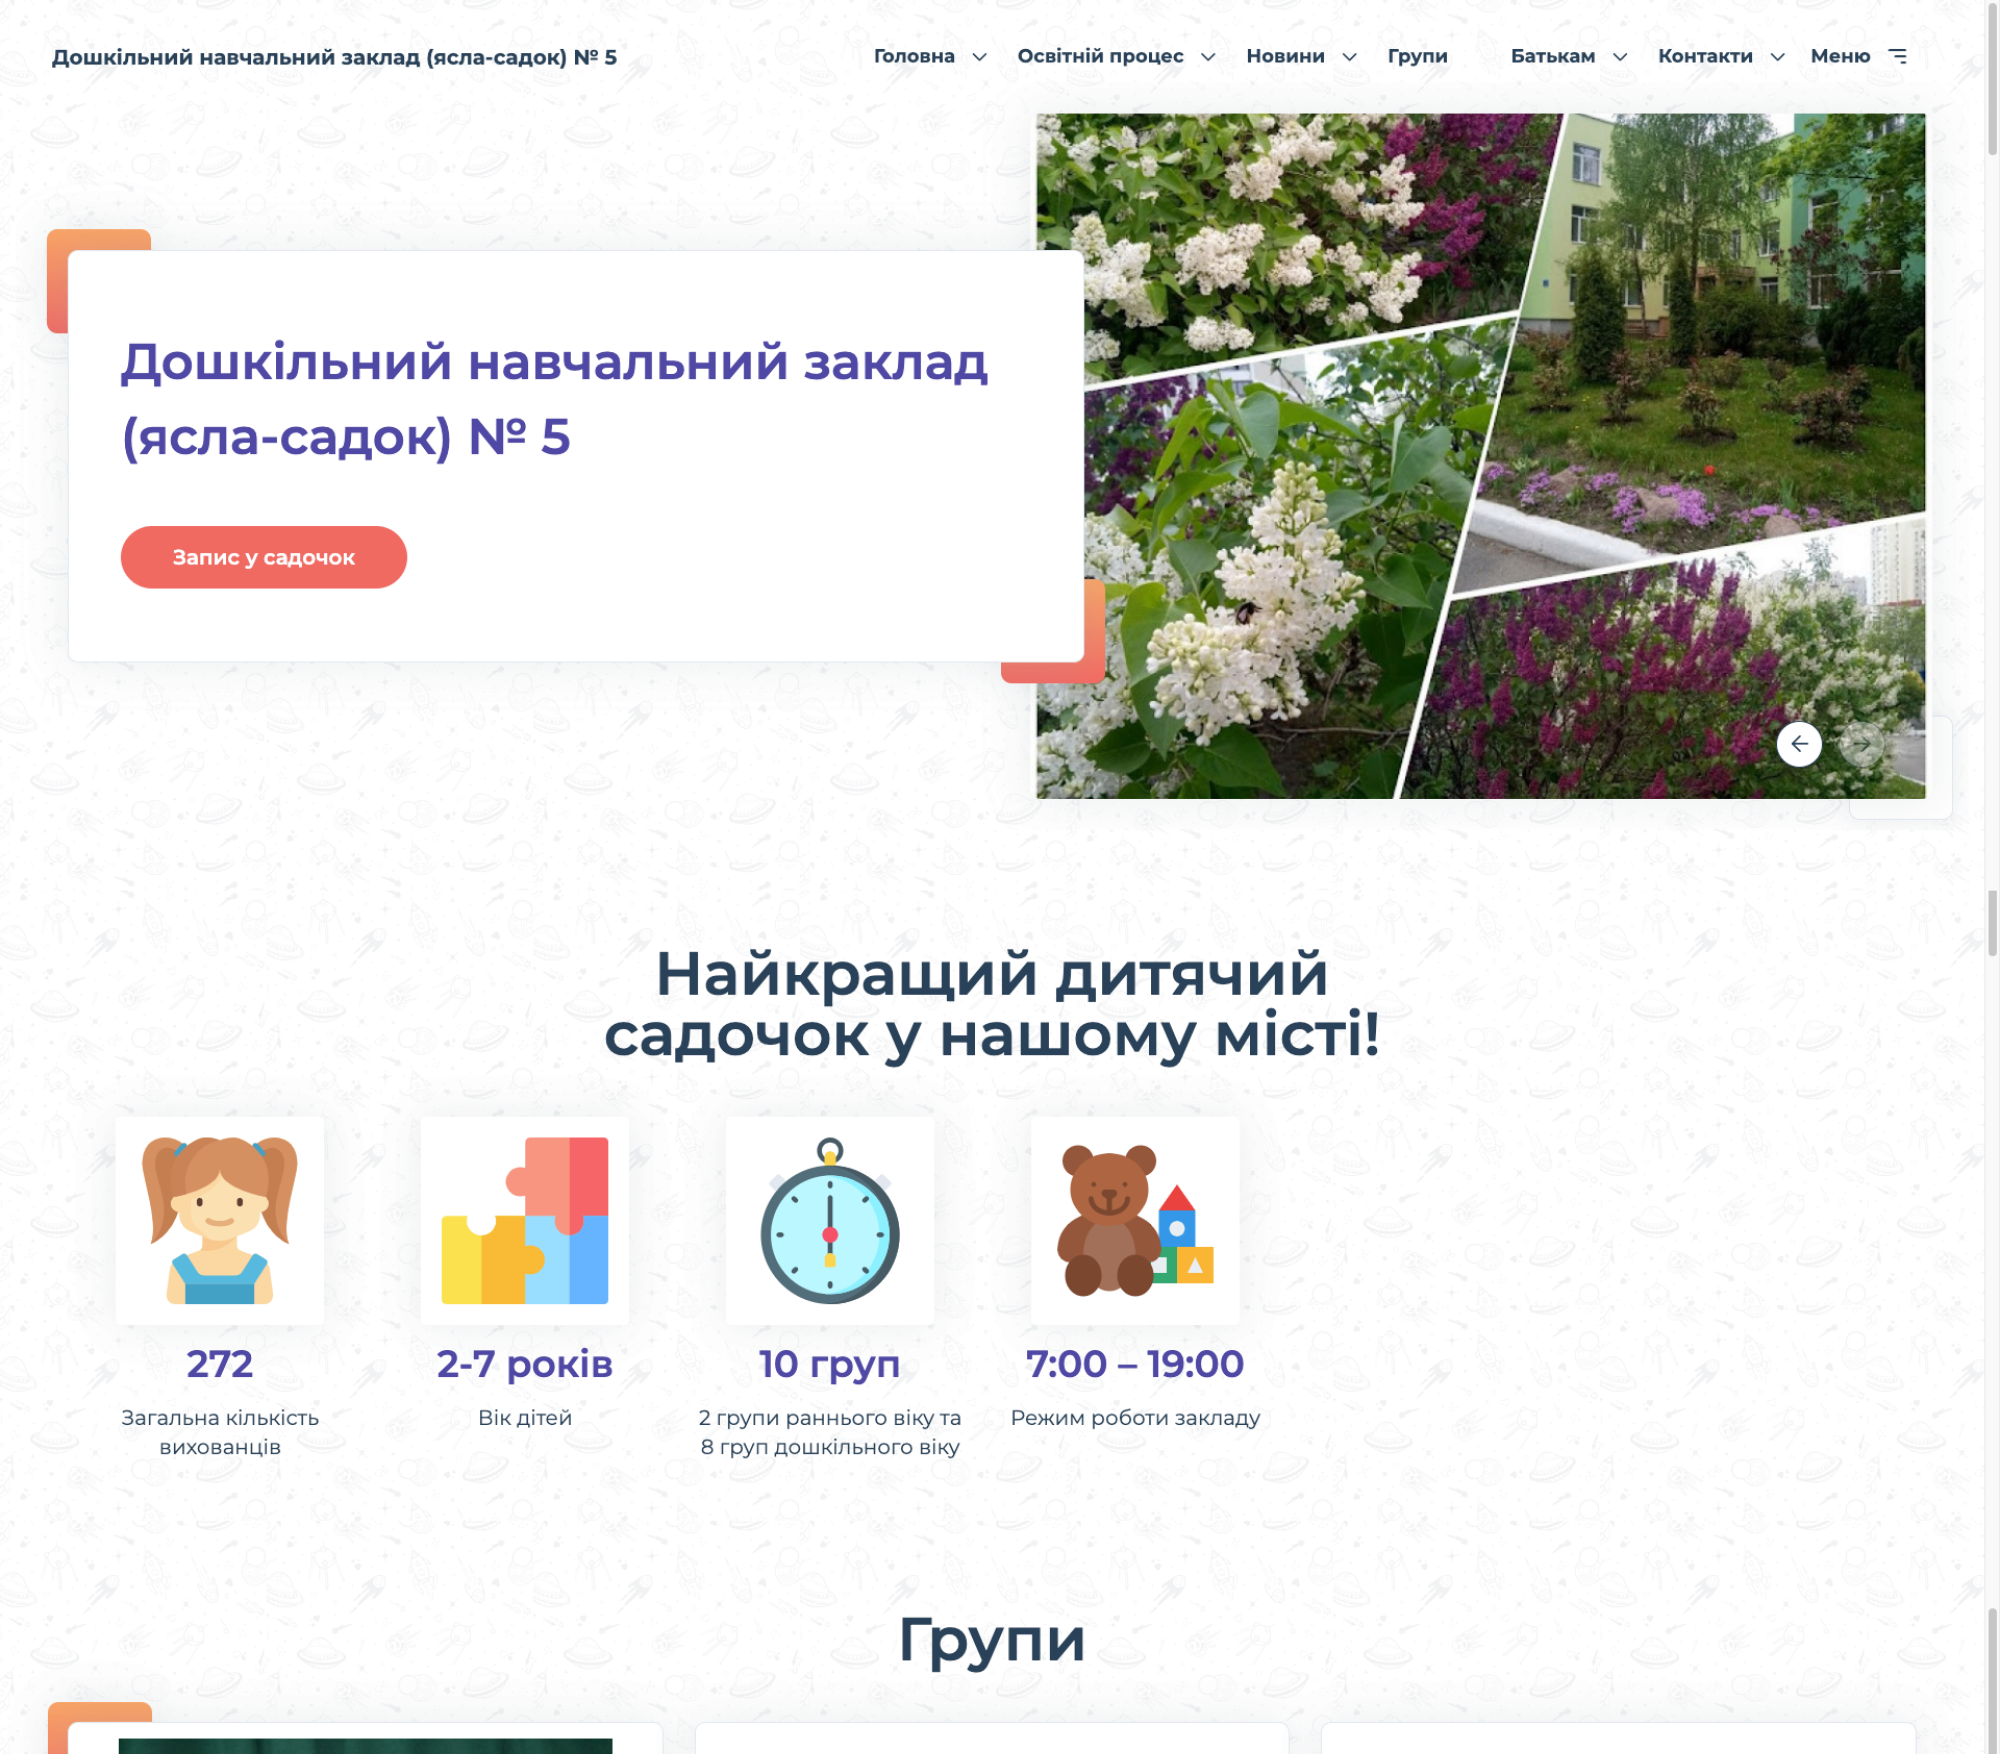Image resolution: width=2000 pixels, height=1754 pixels.
Task: Click the stopwatch clock icon
Action: pyautogui.click(x=830, y=1220)
